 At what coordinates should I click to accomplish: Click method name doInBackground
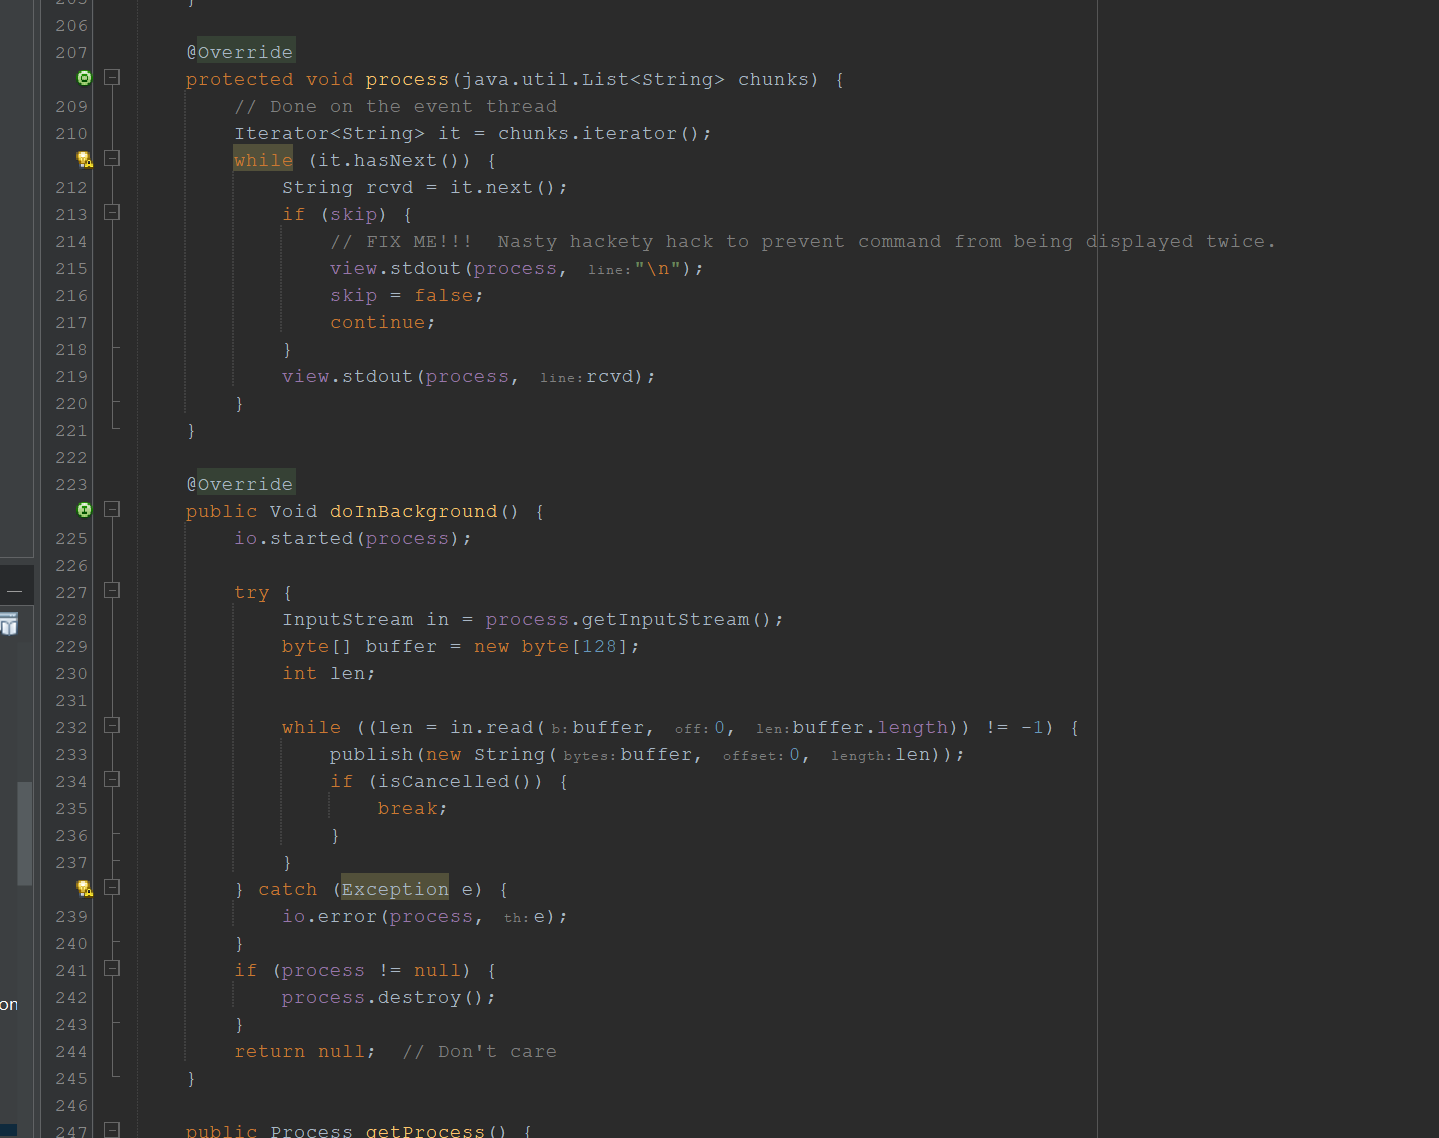[x=413, y=511]
